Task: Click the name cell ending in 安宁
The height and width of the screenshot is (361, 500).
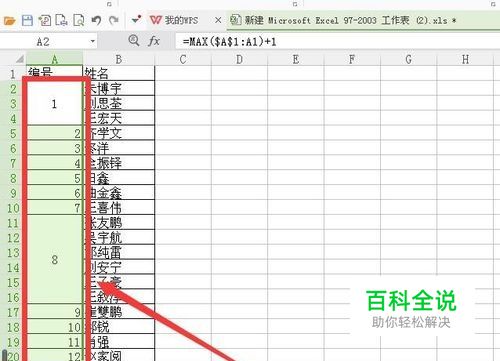Action: pos(119,267)
